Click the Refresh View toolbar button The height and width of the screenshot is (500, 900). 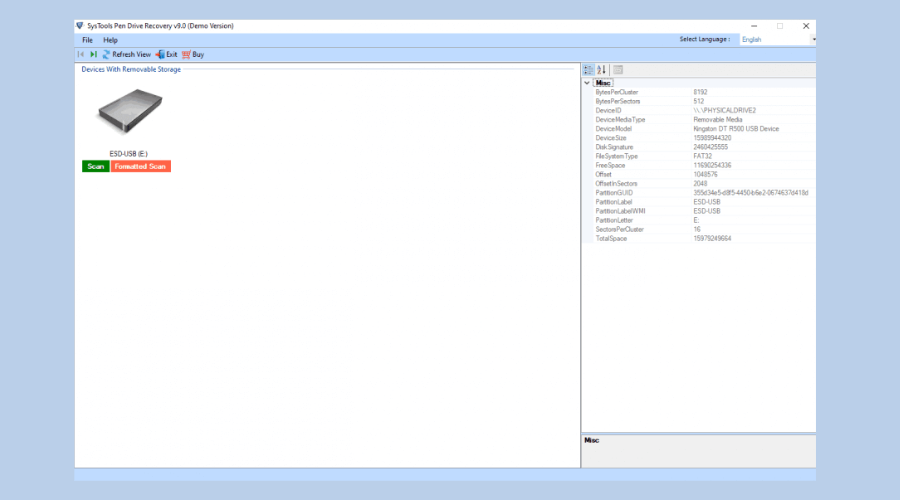[x=126, y=55]
